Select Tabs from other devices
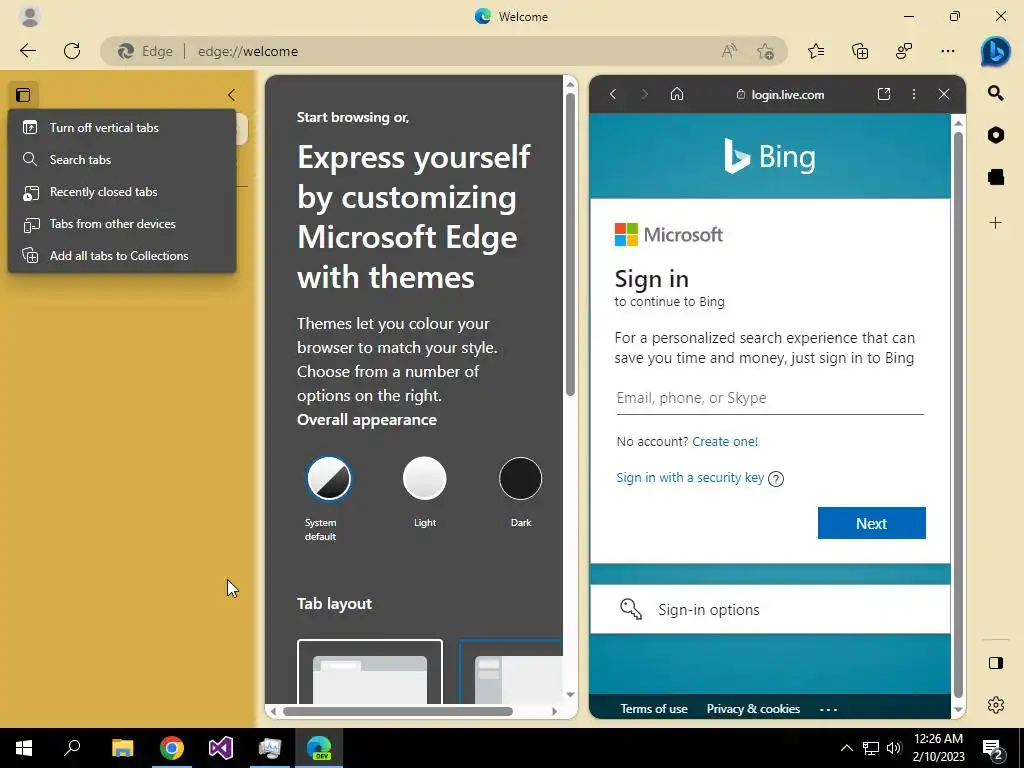 tap(122, 223)
